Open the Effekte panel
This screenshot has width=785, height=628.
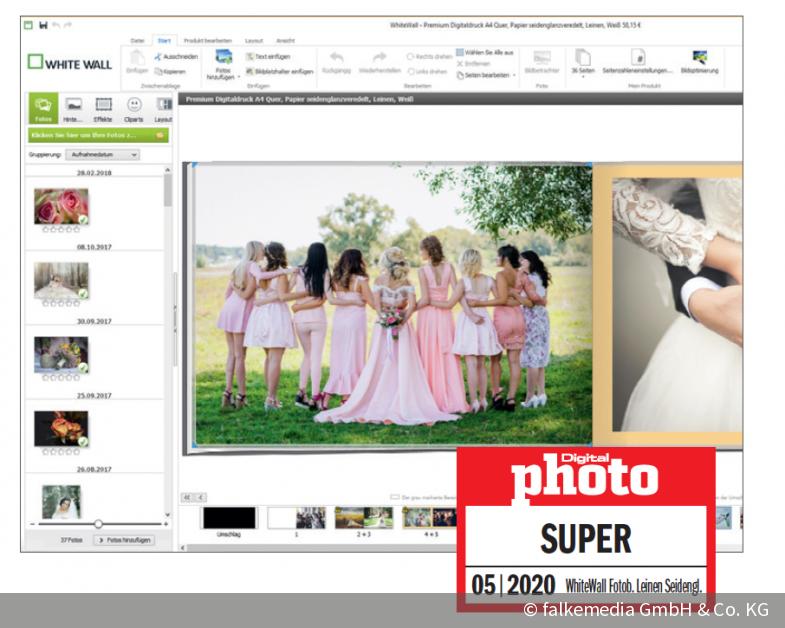tap(103, 109)
